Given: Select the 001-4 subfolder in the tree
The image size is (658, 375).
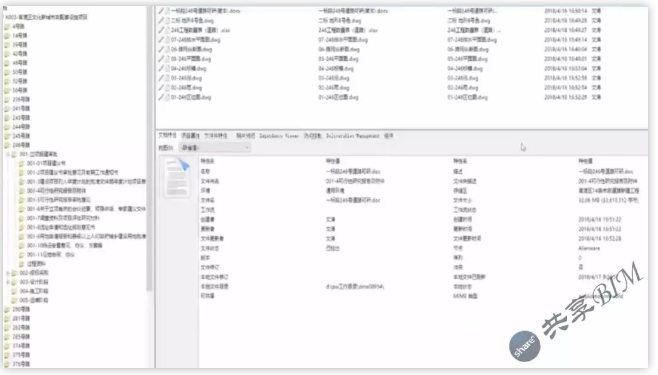Looking at the screenshot, I should pos(56,191).
